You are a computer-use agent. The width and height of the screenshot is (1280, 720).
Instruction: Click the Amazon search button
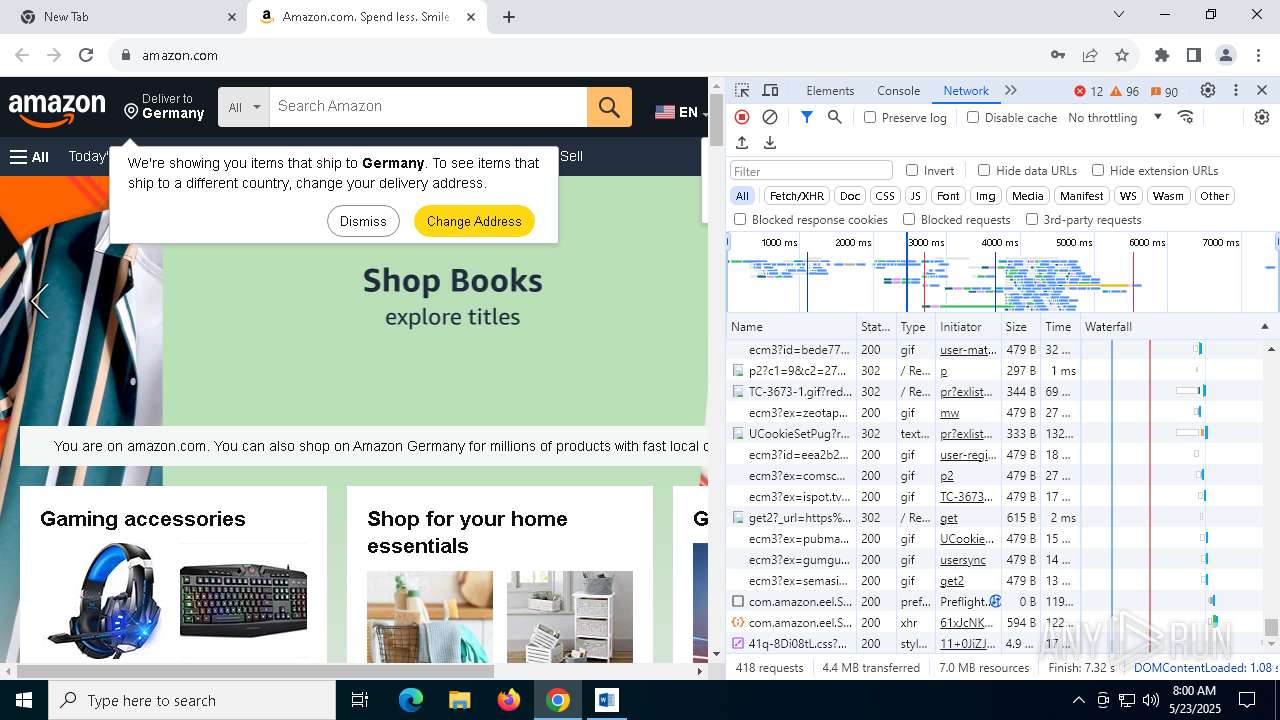pos(609,107)
